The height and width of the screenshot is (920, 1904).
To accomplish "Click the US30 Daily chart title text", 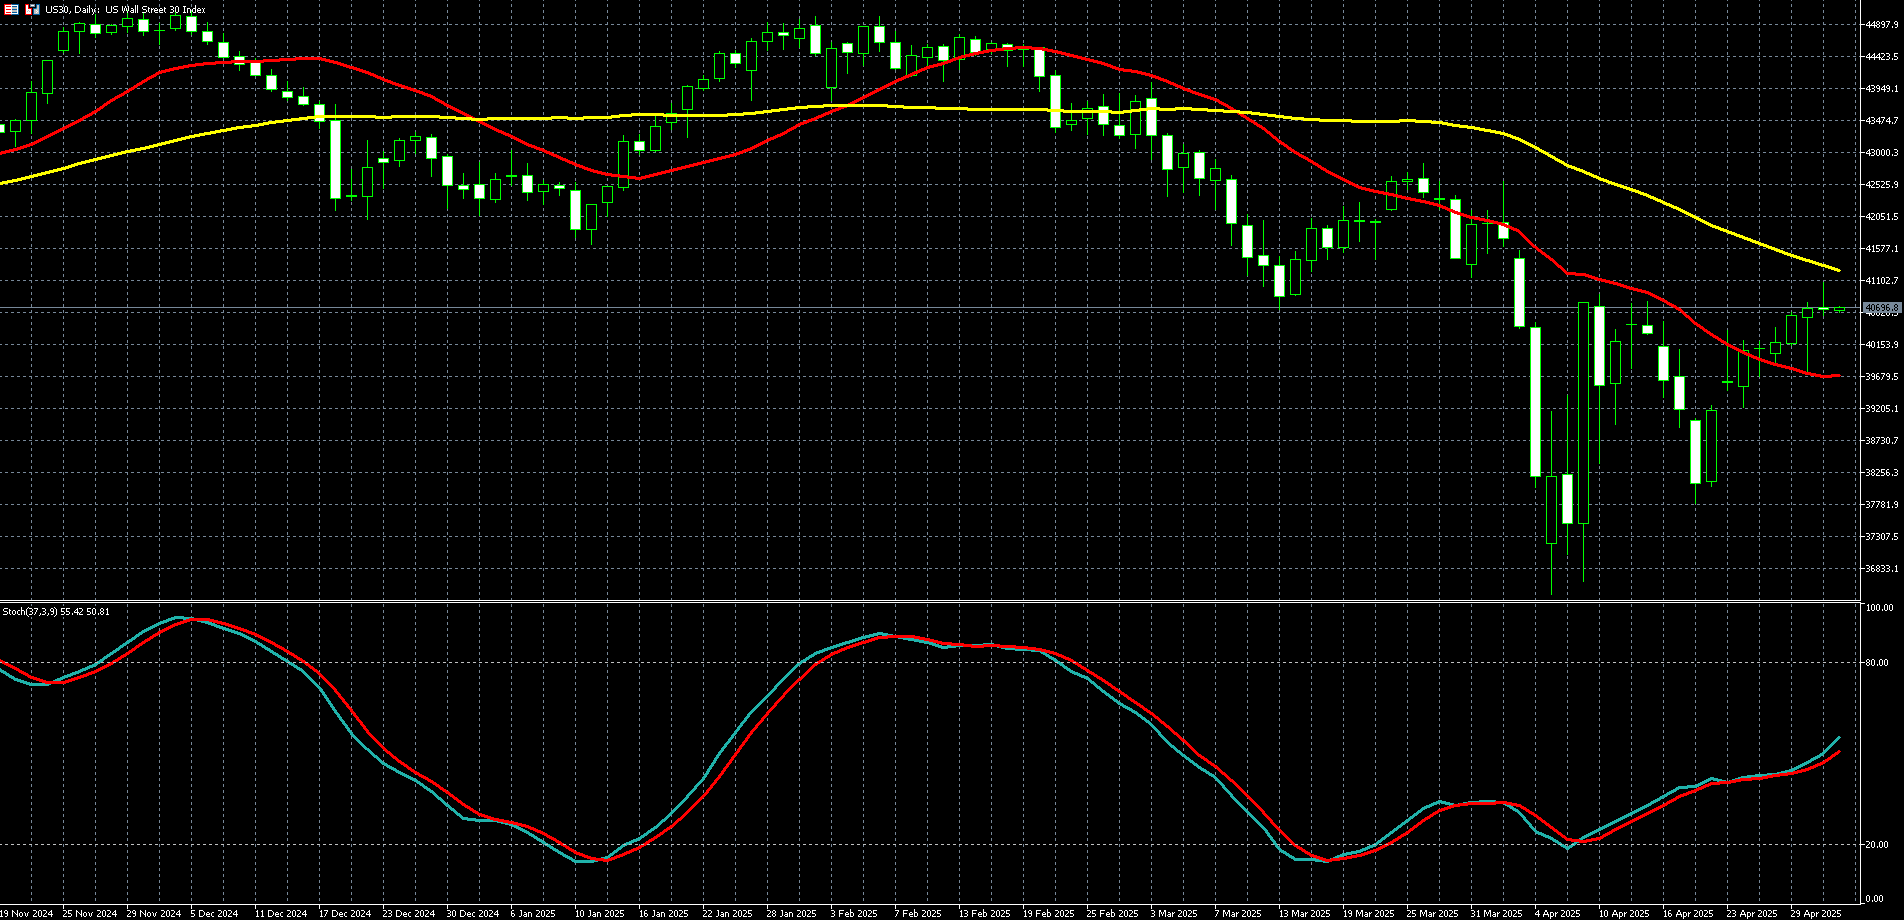I will coord(125,9).
